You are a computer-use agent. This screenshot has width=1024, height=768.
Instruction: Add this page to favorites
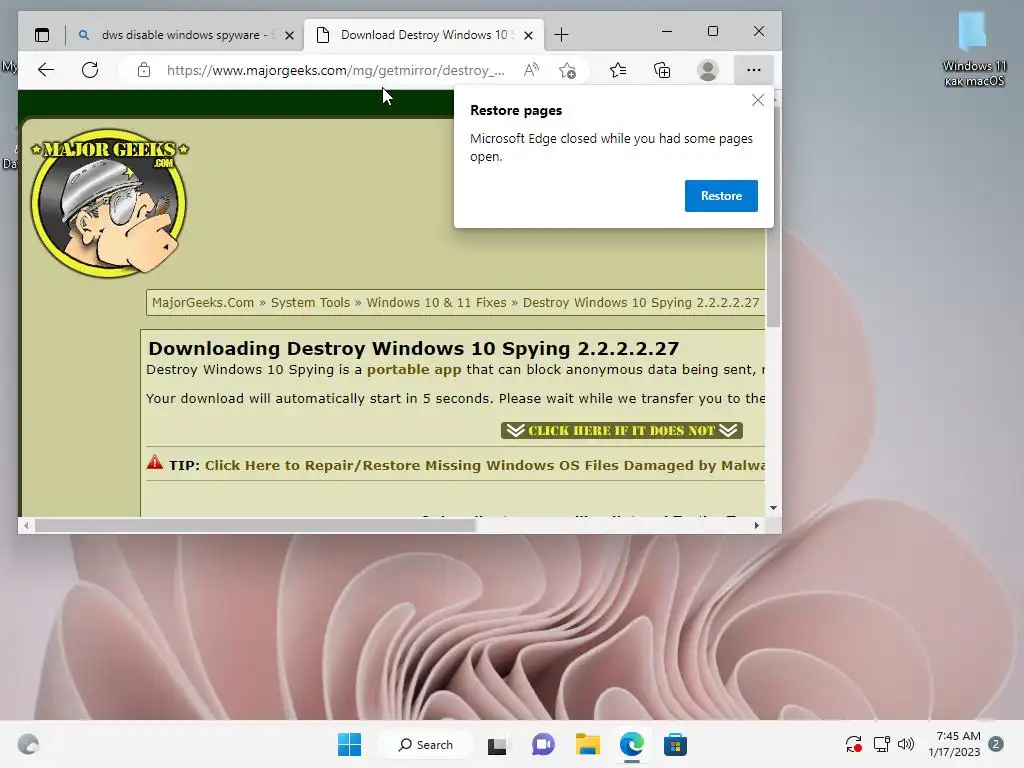click(568, 70)
